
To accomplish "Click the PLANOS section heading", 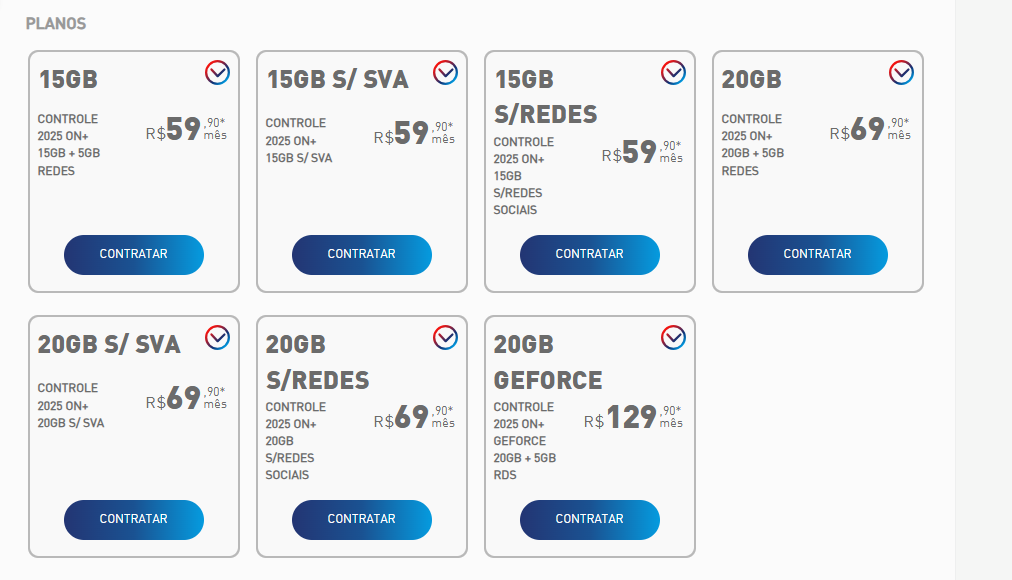I will tap(56, 23).
